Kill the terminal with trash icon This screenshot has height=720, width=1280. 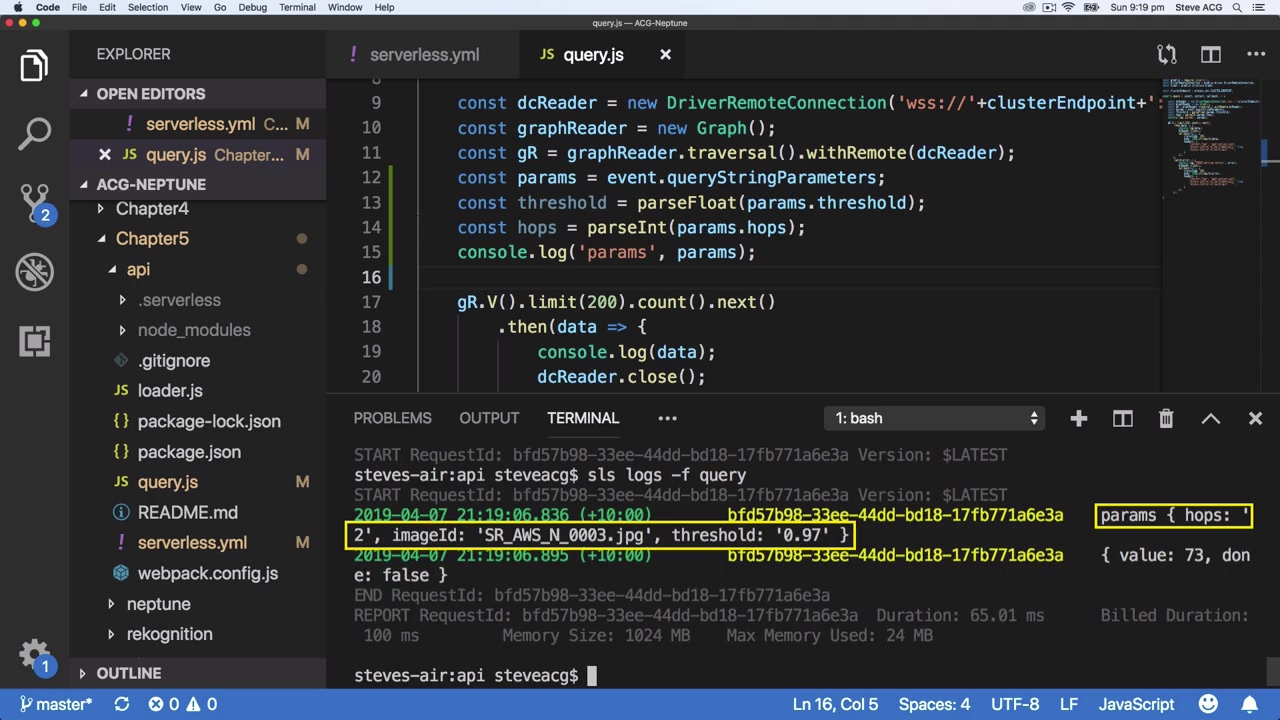click(1166, 418)
